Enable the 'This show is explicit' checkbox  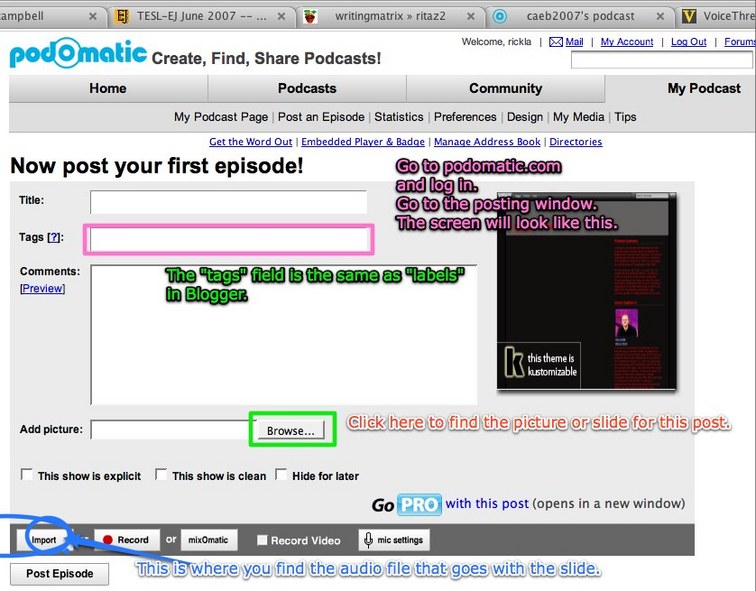pos(27,475)
